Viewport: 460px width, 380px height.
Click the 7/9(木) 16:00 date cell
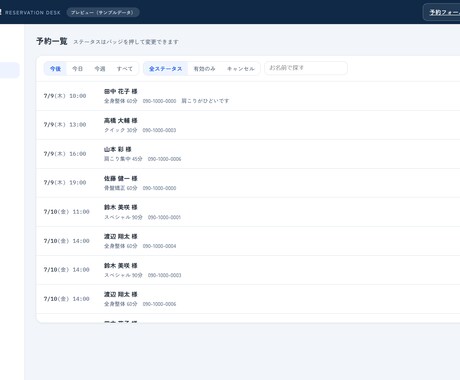(x=65, y=154)
